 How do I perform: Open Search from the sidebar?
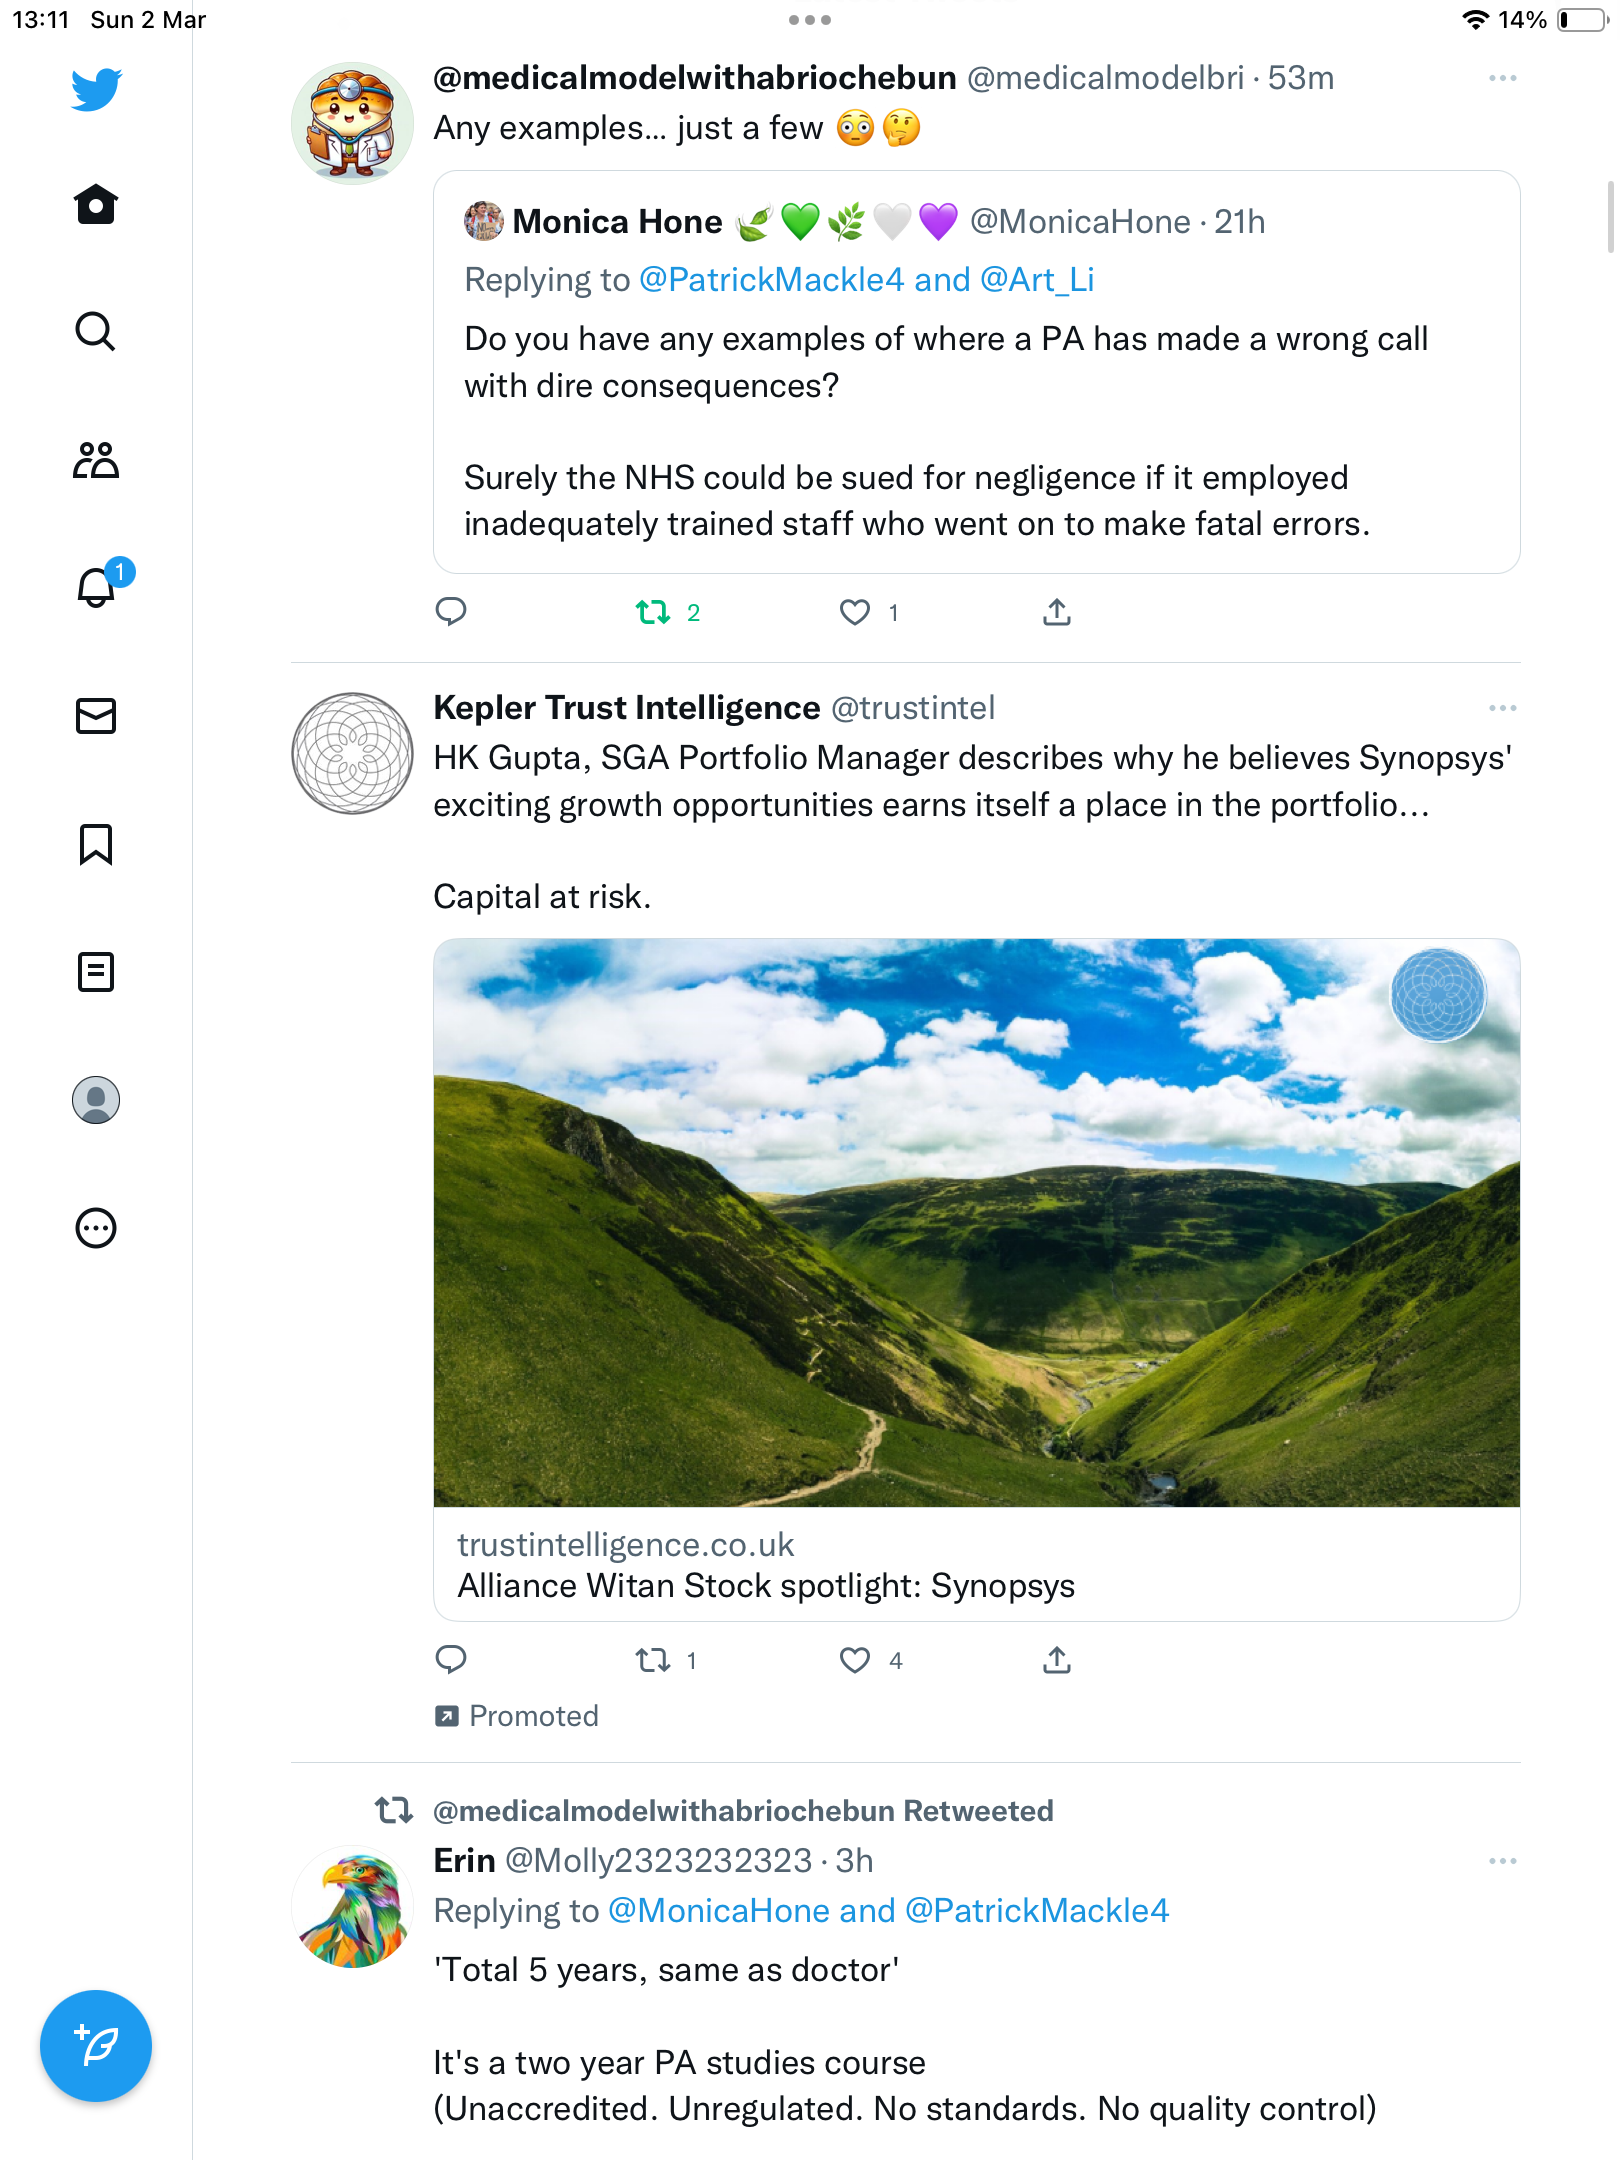pos(96,332)
